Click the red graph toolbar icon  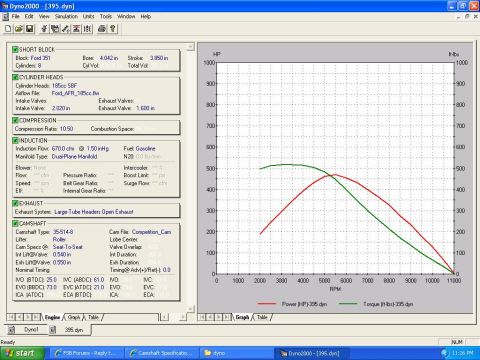pyautogui.click(x=76, y=29)
